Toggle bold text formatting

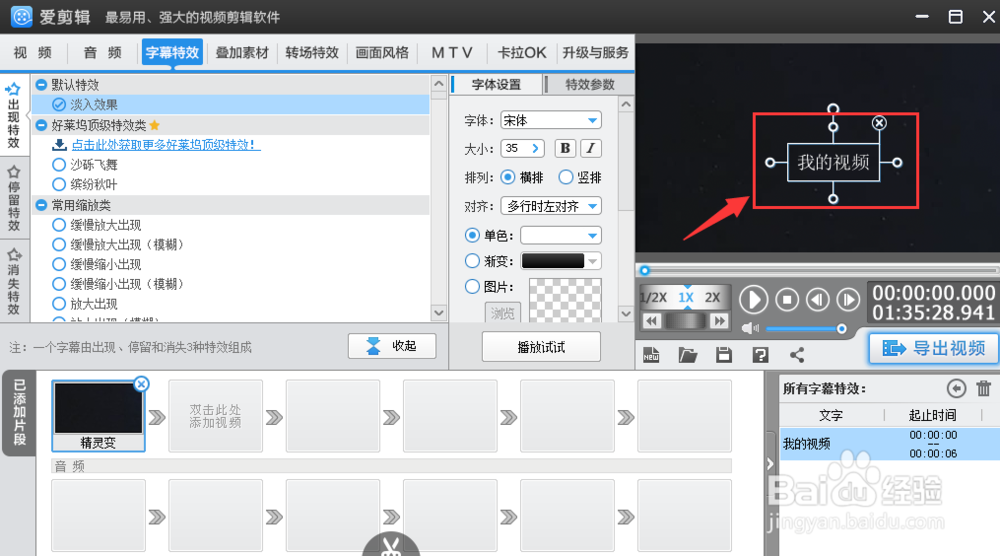(x=565, y=148)
